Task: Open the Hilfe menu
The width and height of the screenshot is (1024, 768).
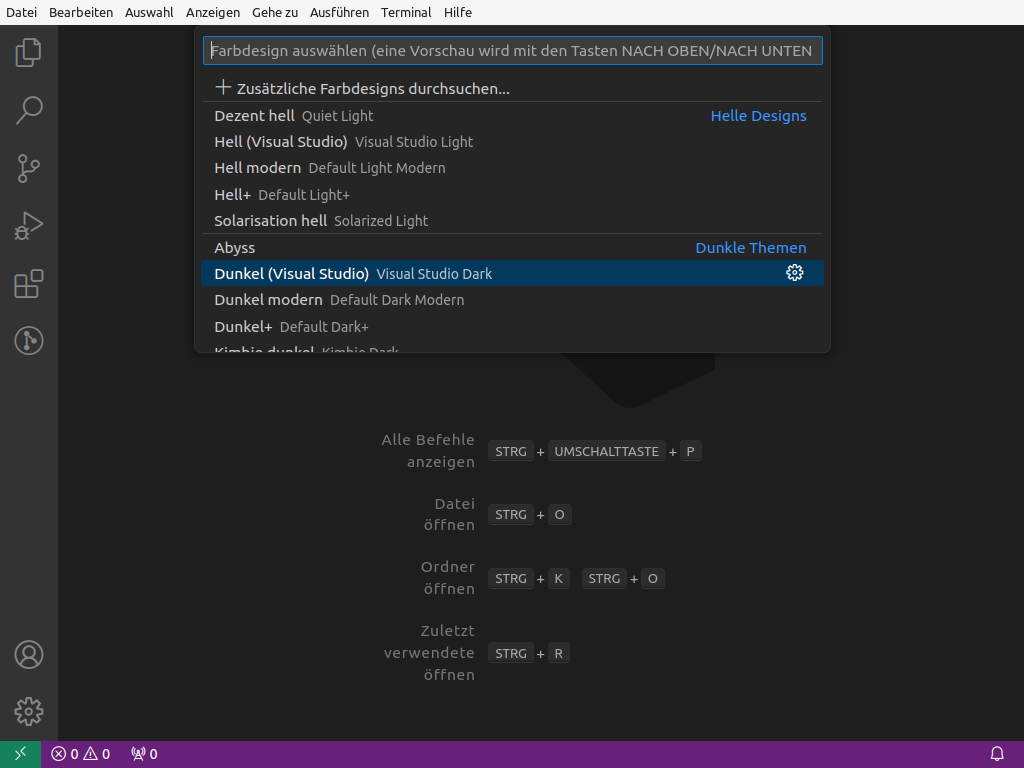Action: (458, 12)
